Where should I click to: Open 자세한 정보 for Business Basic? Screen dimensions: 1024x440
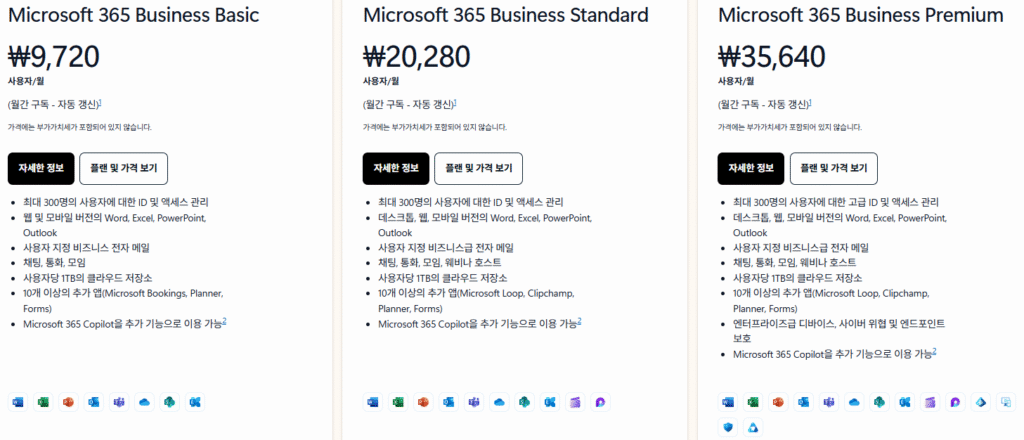(41, 168)
